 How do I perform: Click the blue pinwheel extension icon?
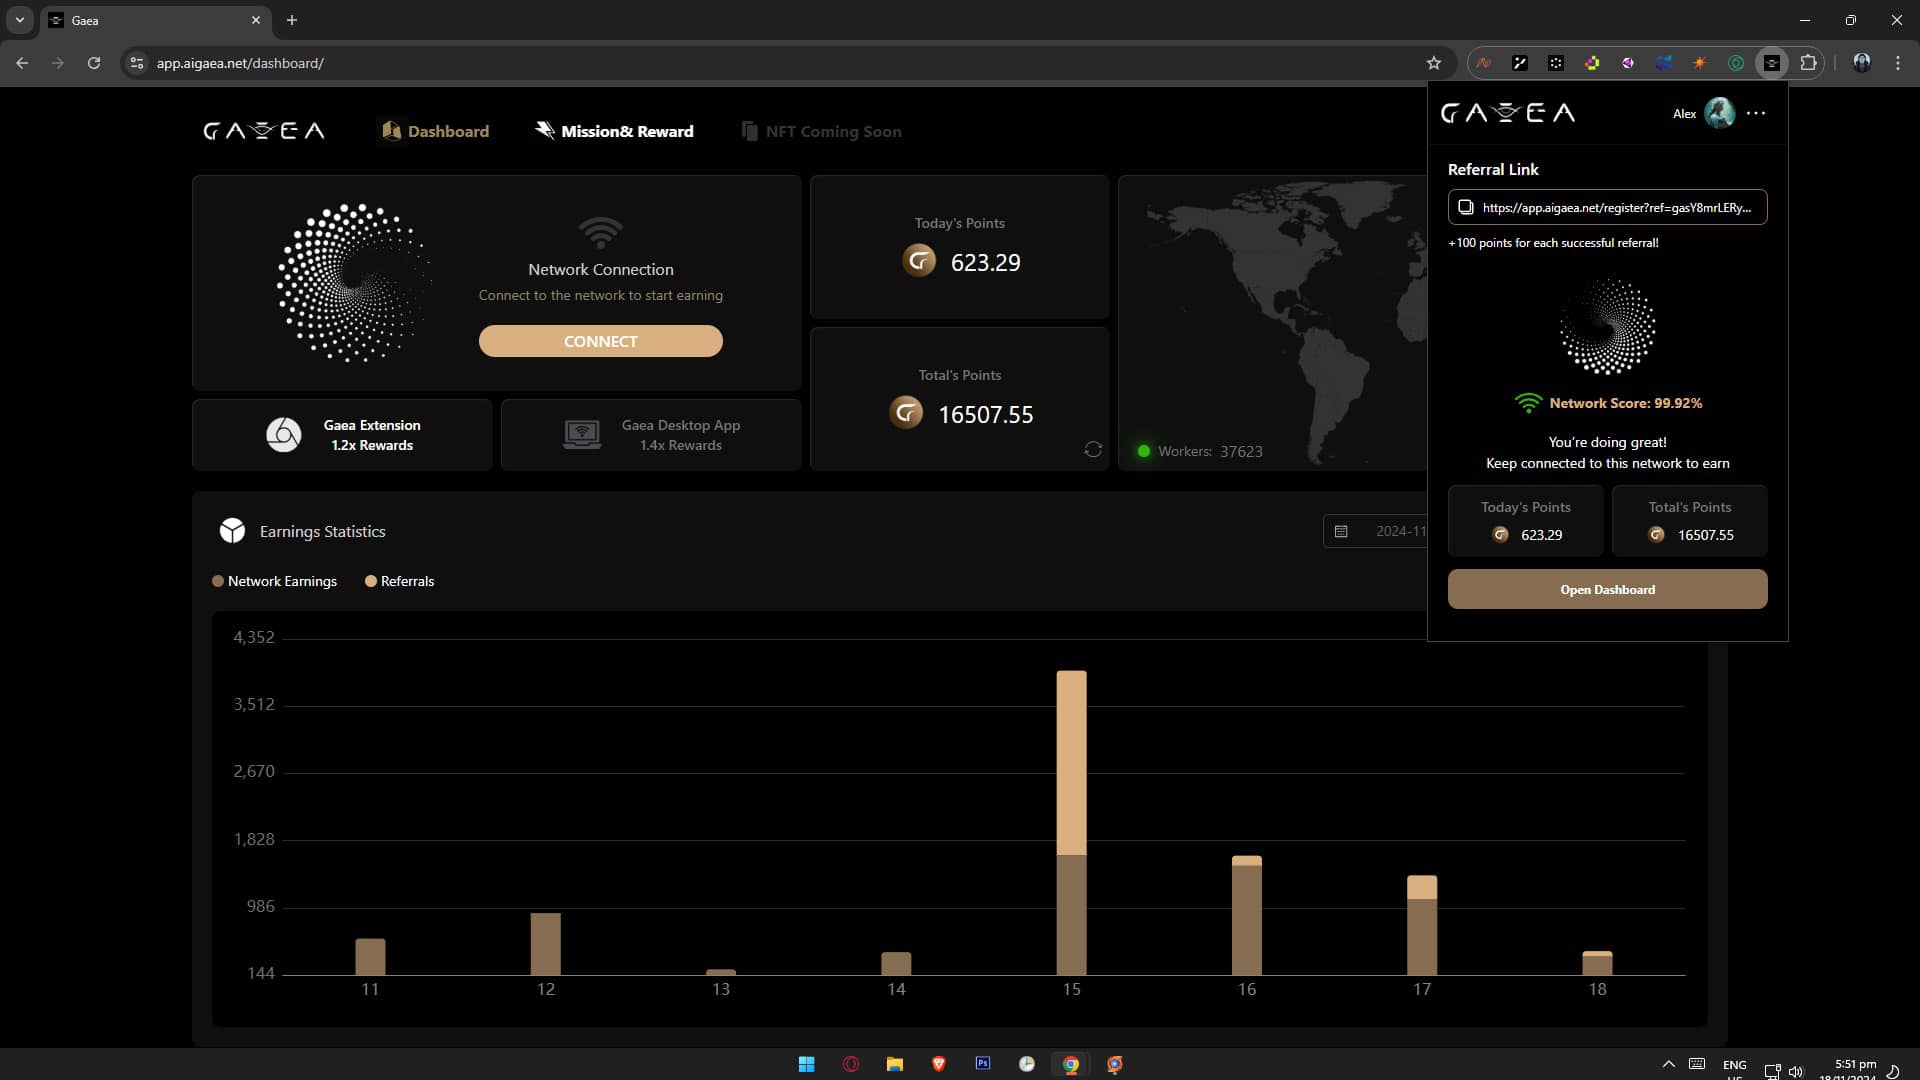1663,63
